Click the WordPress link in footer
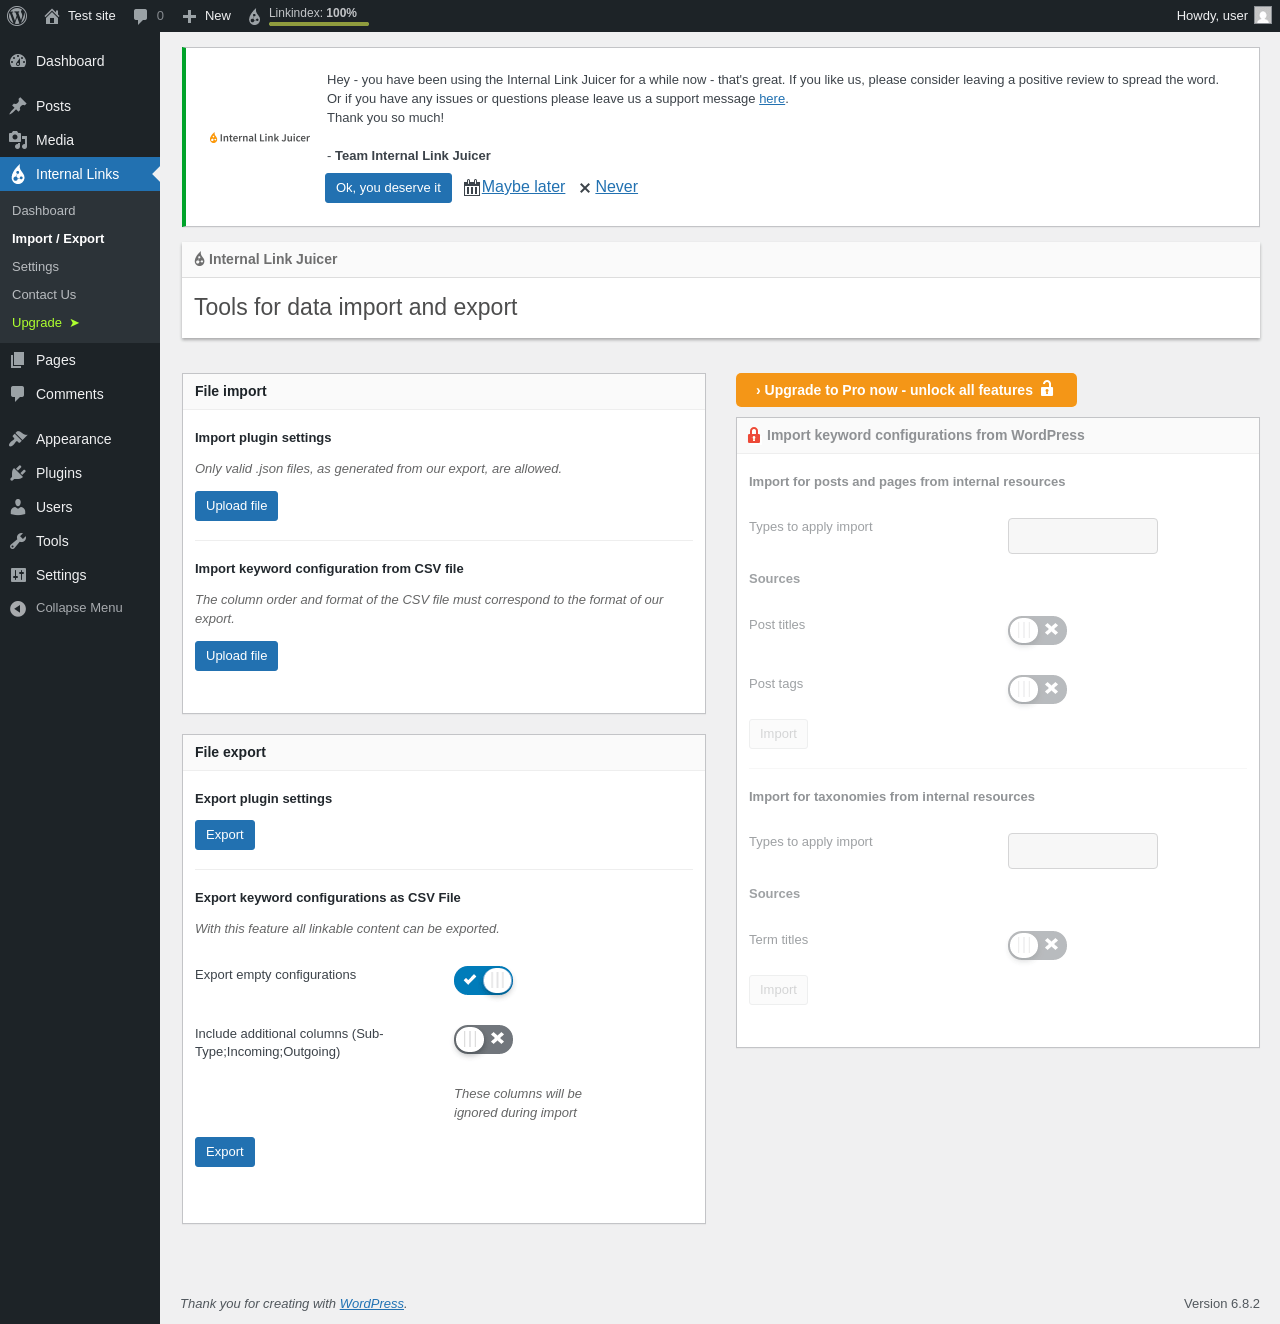 click(372, 1304)
